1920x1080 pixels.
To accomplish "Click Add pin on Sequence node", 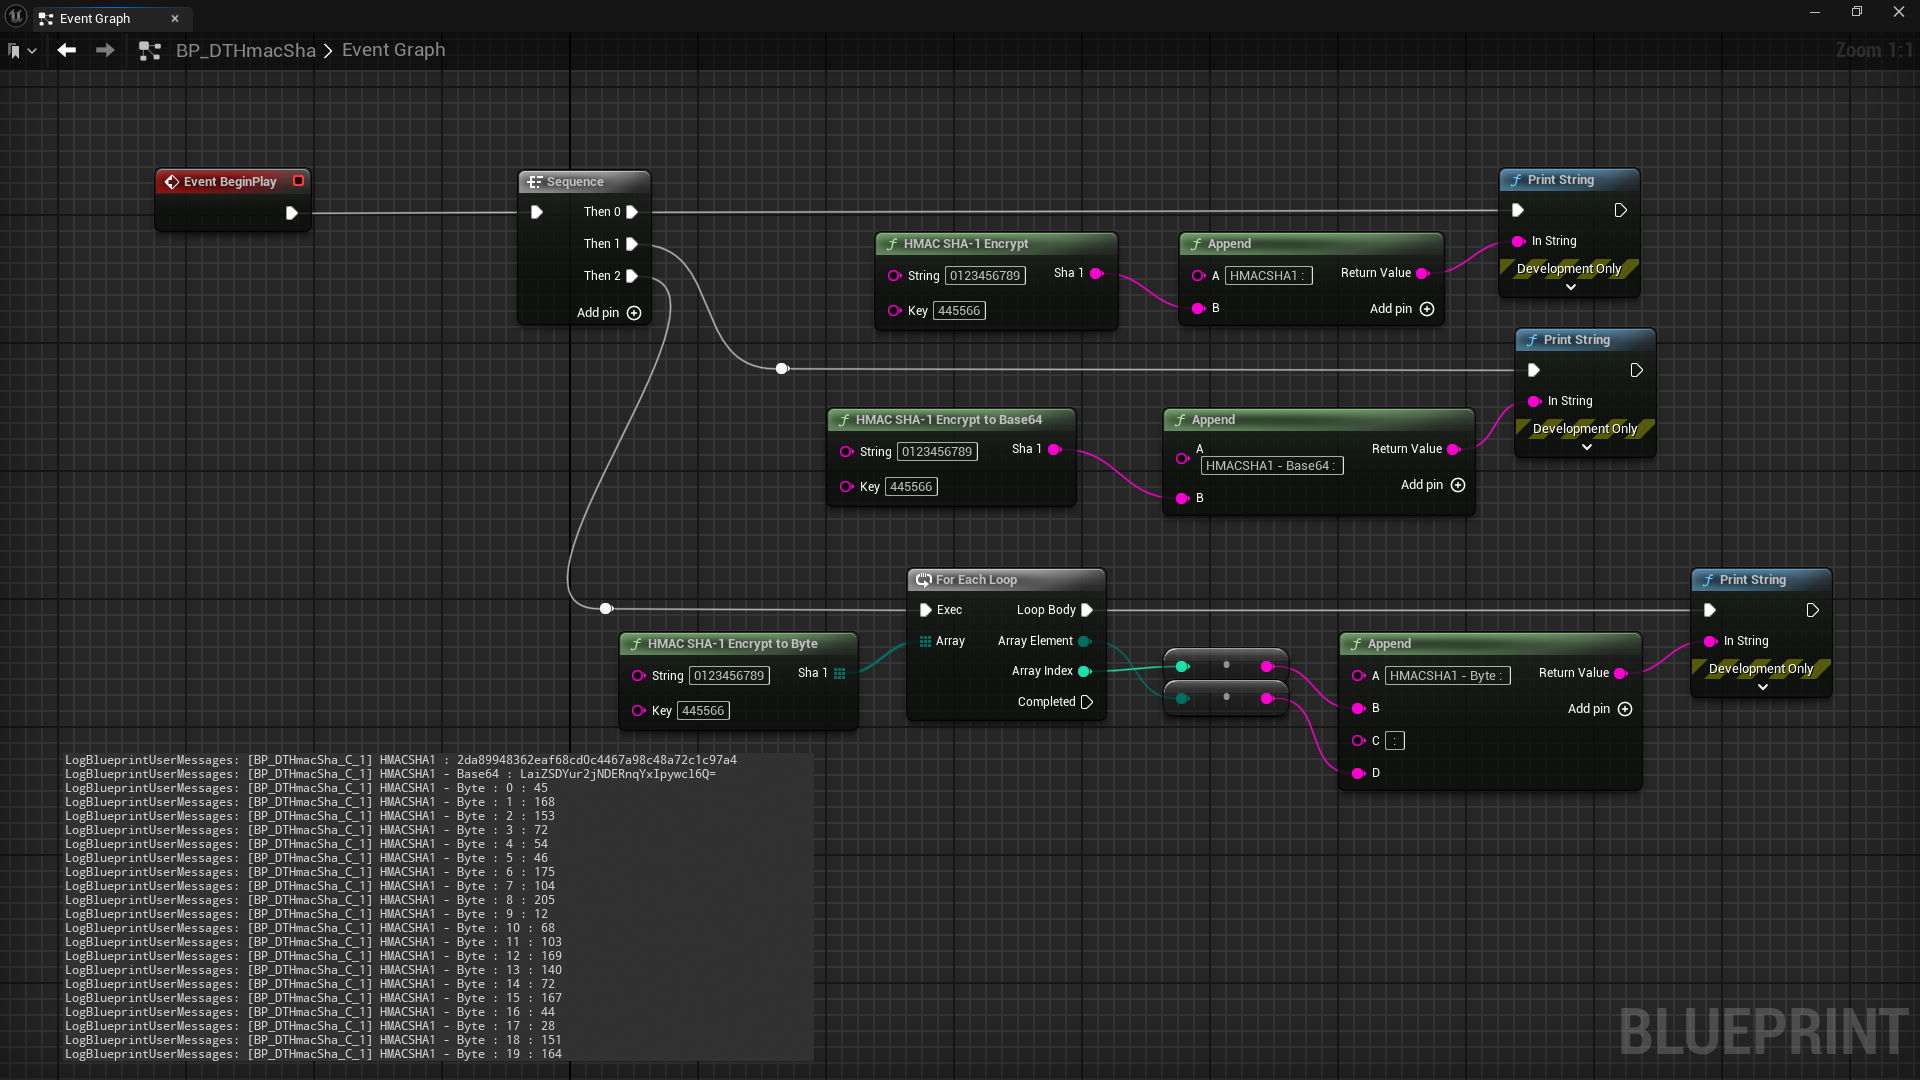I will pyautogui.click(x=633, y=313).
